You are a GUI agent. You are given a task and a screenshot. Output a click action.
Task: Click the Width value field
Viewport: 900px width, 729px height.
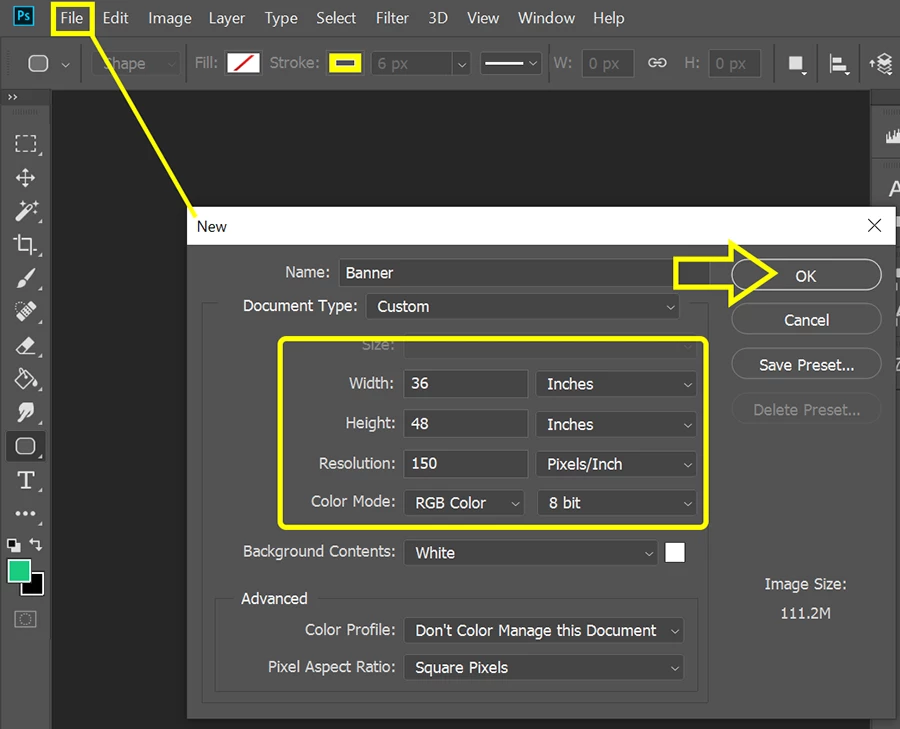(x=465, y=383)
